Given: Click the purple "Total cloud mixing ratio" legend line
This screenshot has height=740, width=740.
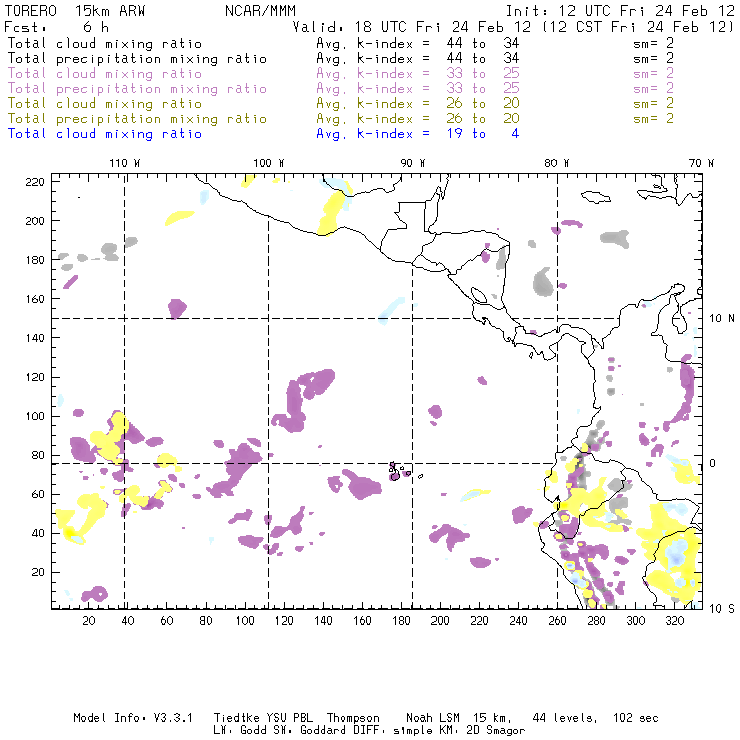Looking at the screenshot, I should click(105, 74).
